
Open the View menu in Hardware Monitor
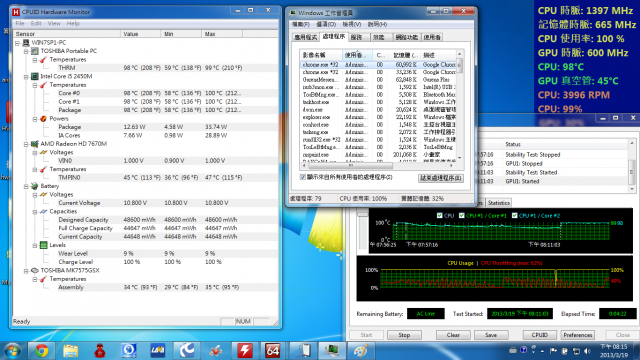(54, 24)
